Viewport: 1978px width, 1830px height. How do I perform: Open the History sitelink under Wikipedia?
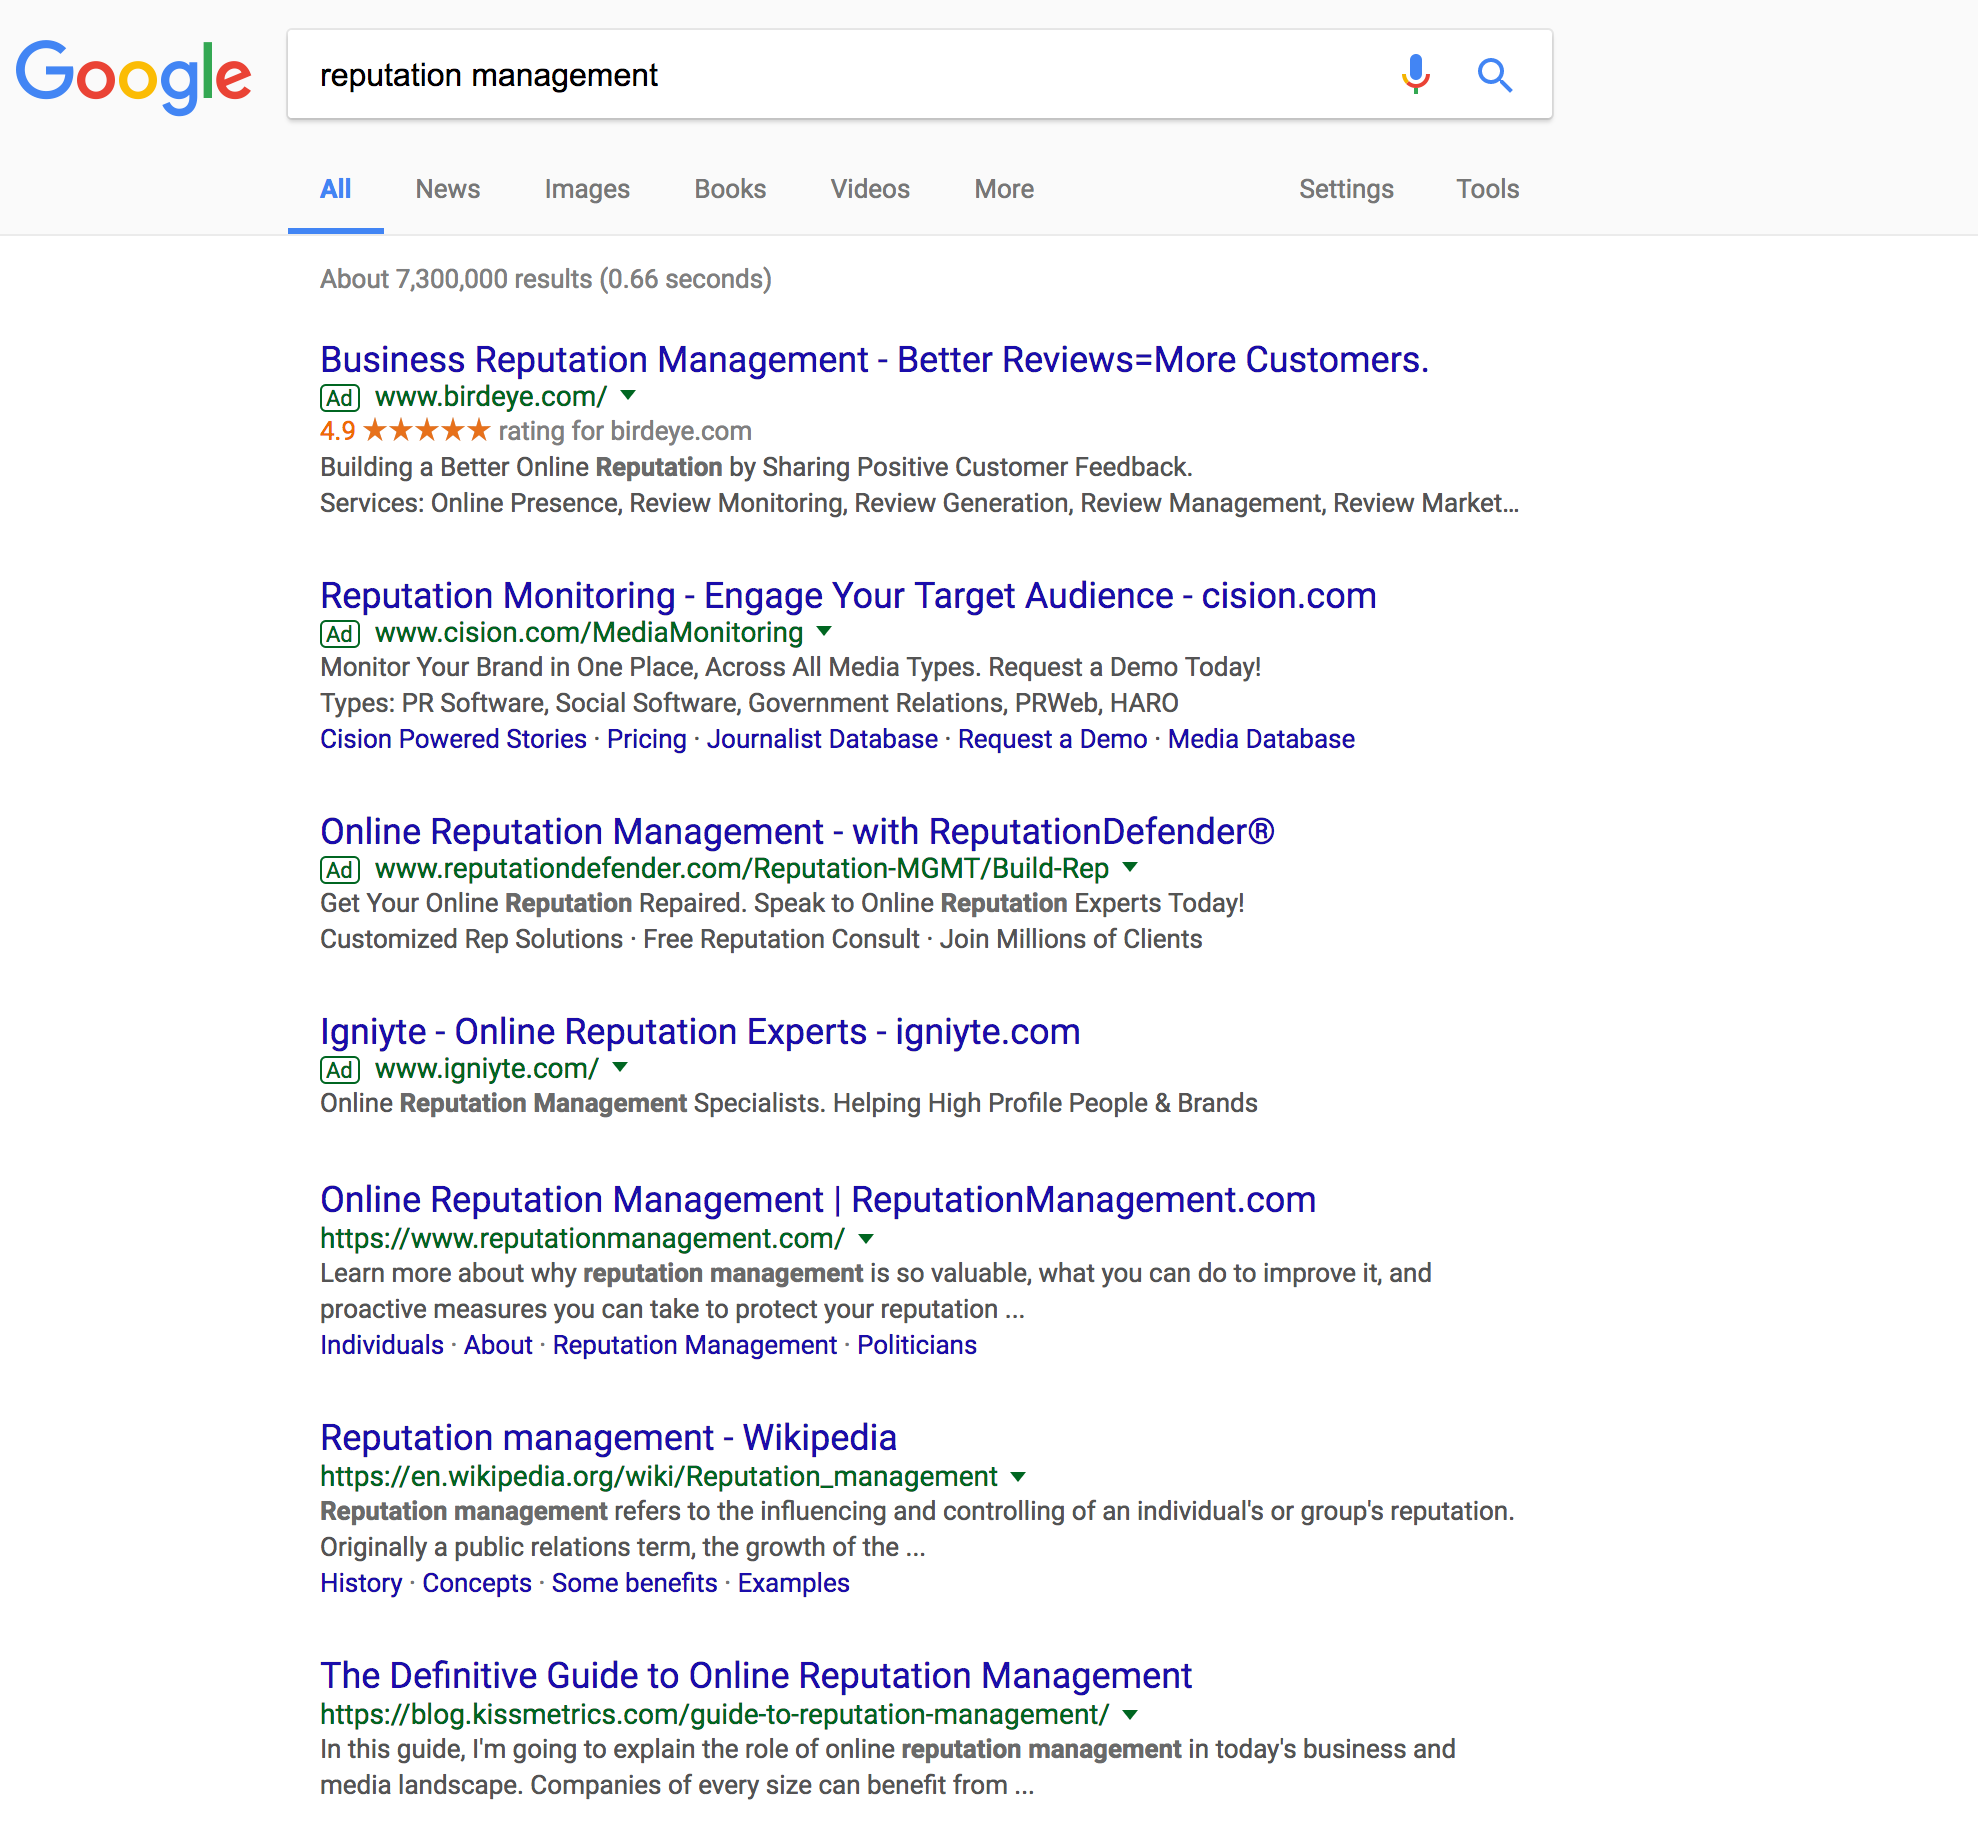(361, 1583)
